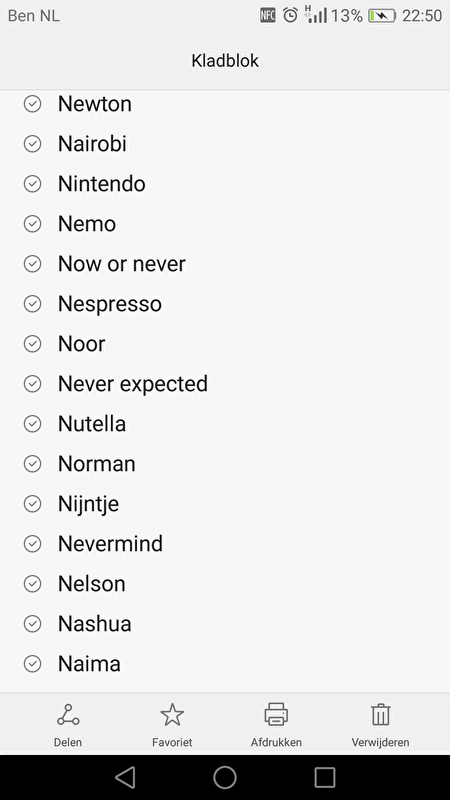
Task: Tap the Verwijderen trash icon
Action: (x=380, y=714)
